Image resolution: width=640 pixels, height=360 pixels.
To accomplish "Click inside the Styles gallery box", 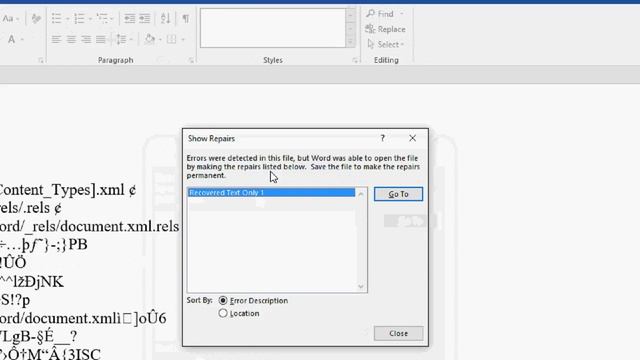I will pyautogui.click(x=273, y=28).
